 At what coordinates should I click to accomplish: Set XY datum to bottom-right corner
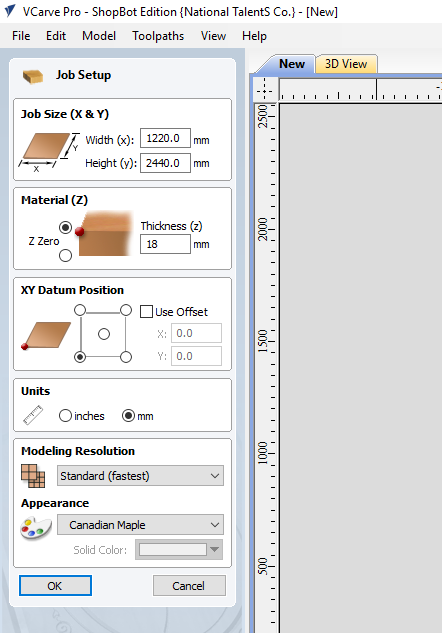pyautogui.click(x=126, y=357)
